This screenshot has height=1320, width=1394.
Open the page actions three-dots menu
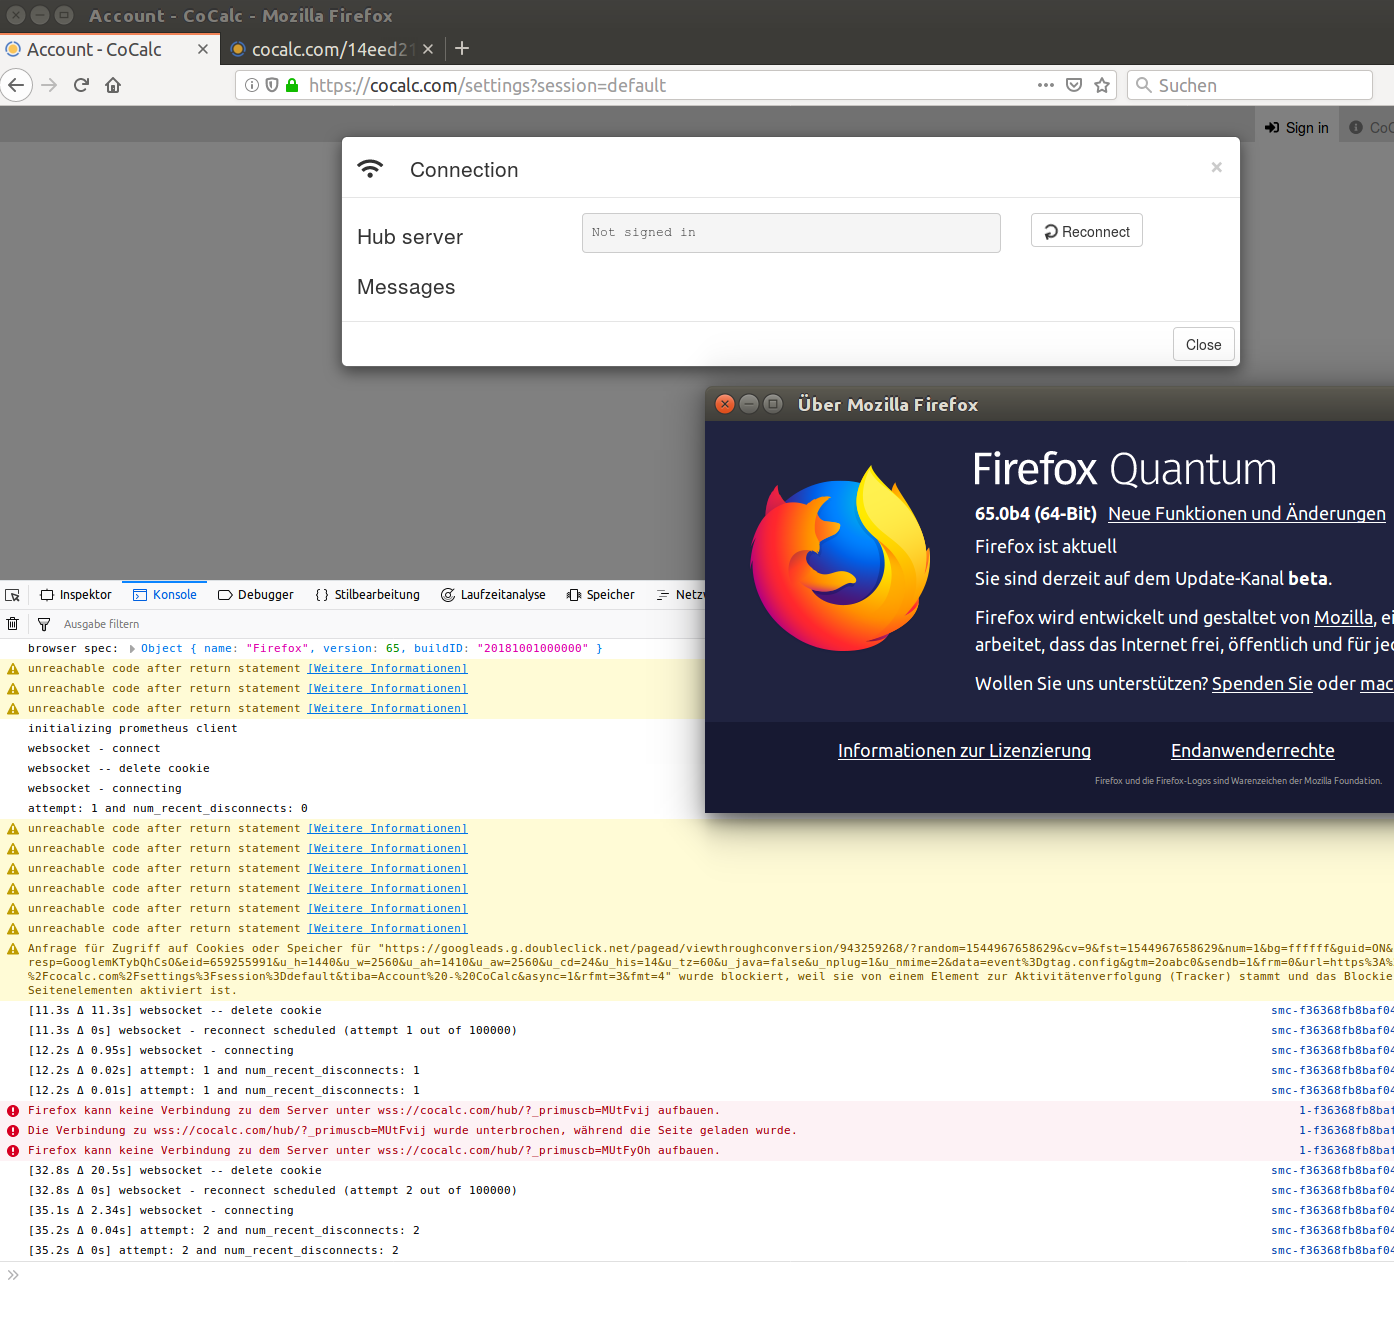(1046, 85)
